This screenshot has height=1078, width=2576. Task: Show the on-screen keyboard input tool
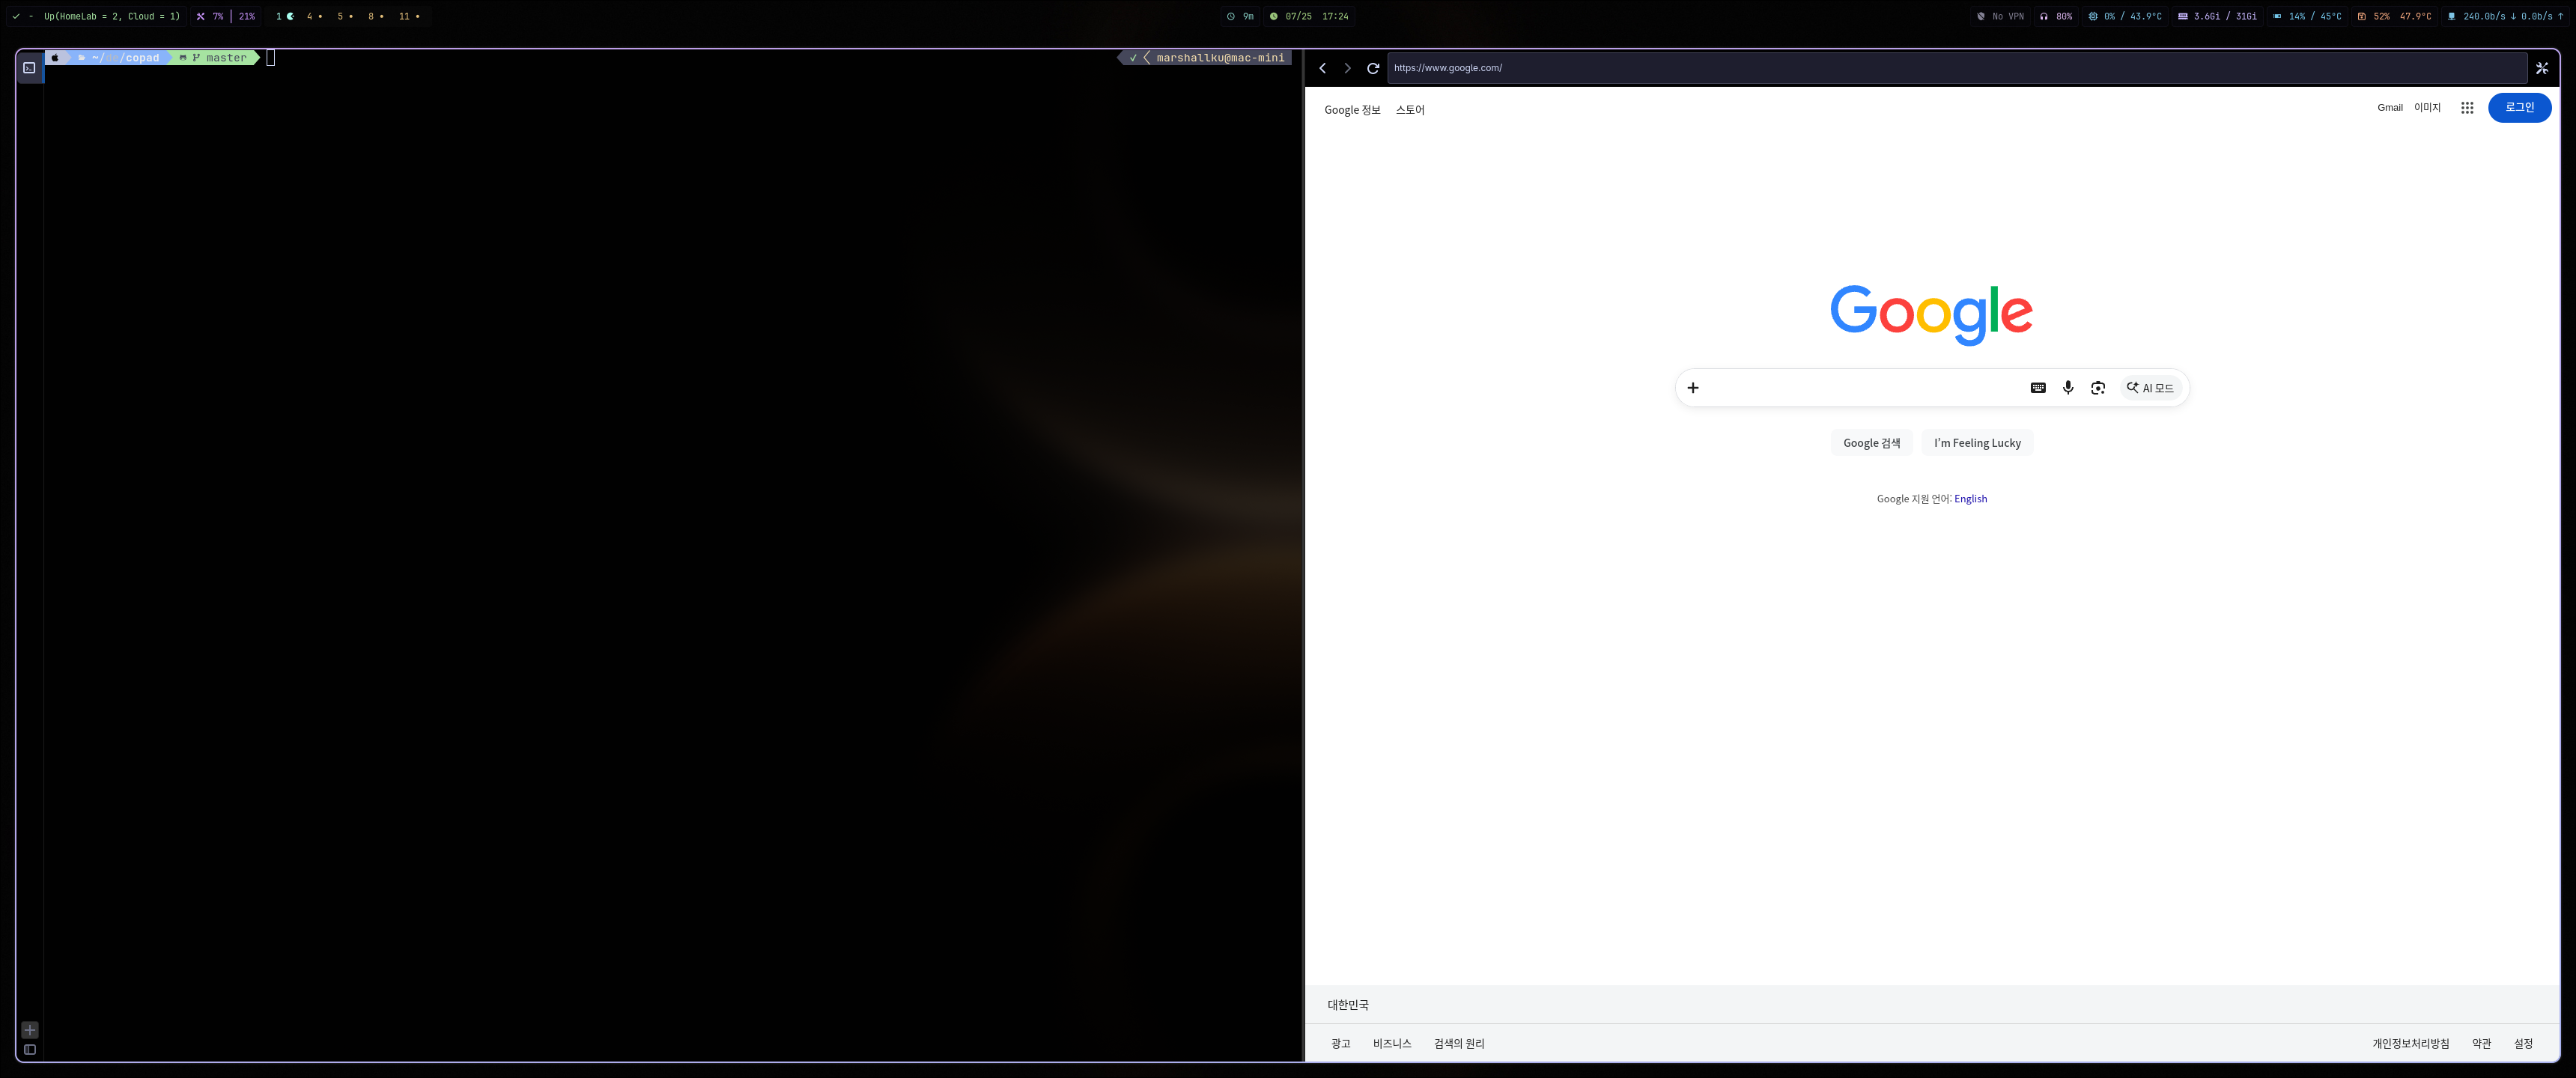pos(2037,388)
